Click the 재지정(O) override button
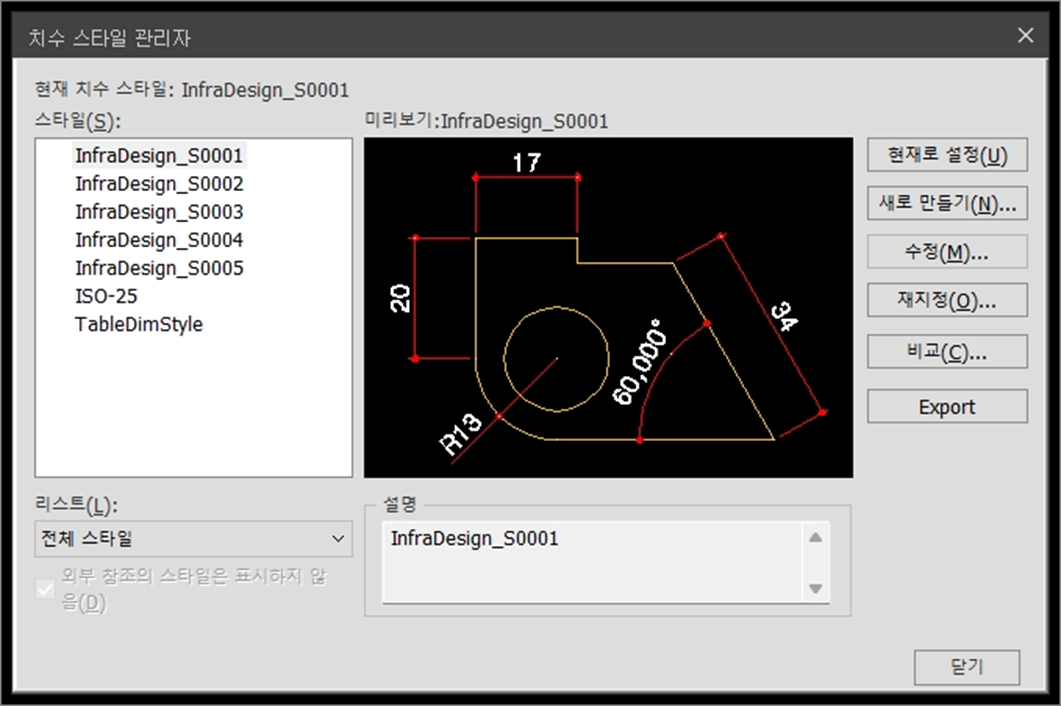Image resolution: width=1061 pixels, height=706 pixels. pyautogui.click(x=947, y=300)
